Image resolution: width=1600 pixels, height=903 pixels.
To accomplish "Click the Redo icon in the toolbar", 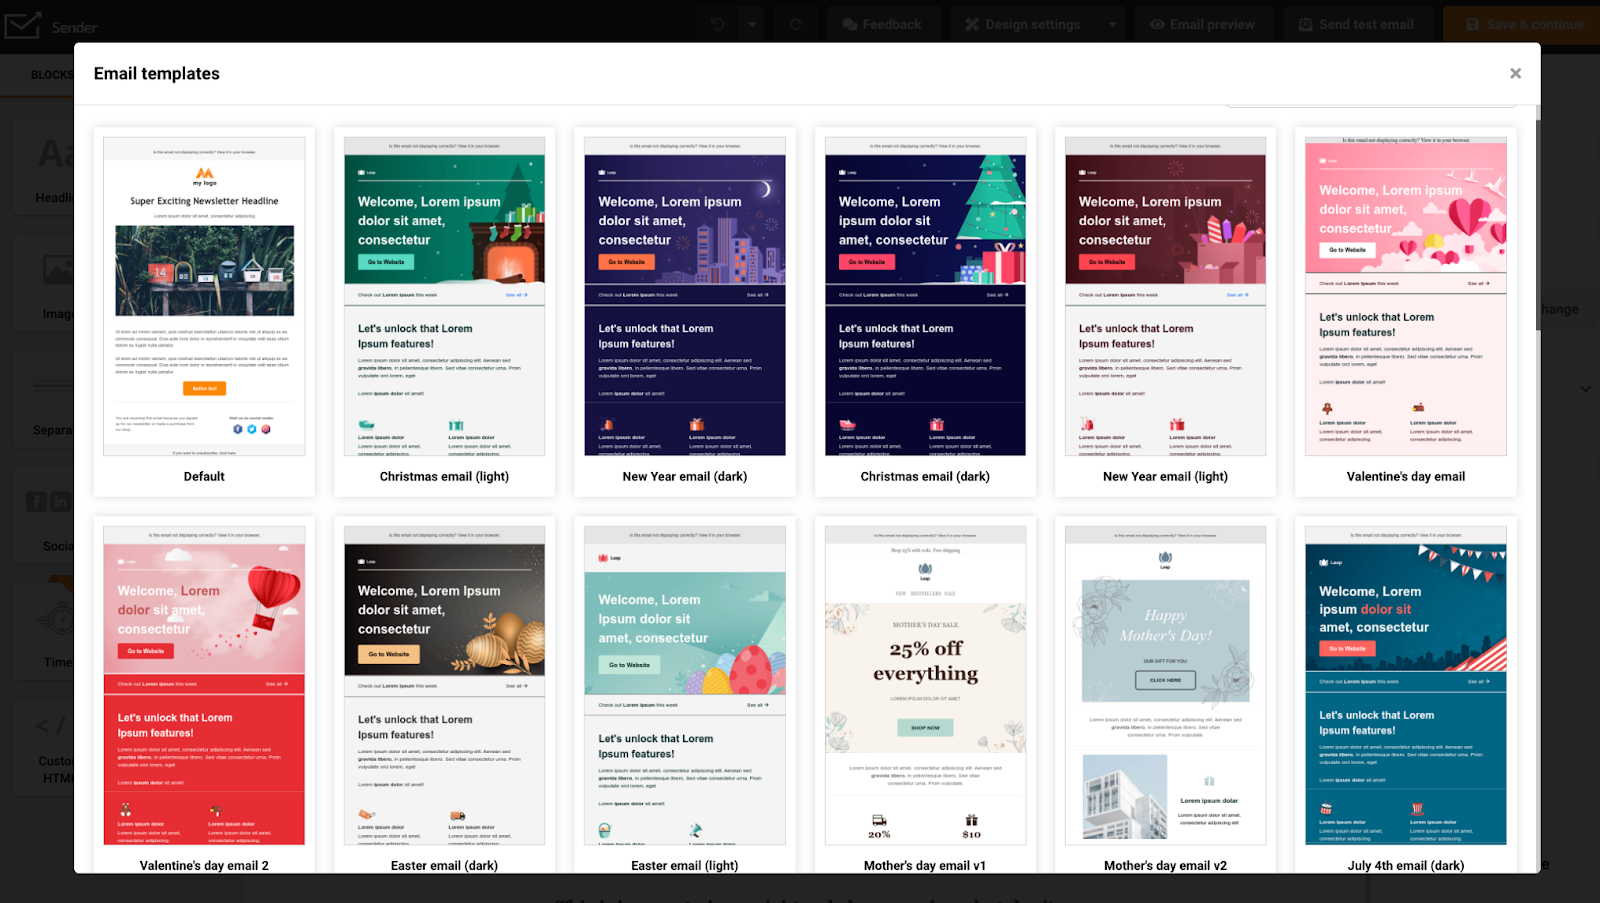I will point(797,24).
